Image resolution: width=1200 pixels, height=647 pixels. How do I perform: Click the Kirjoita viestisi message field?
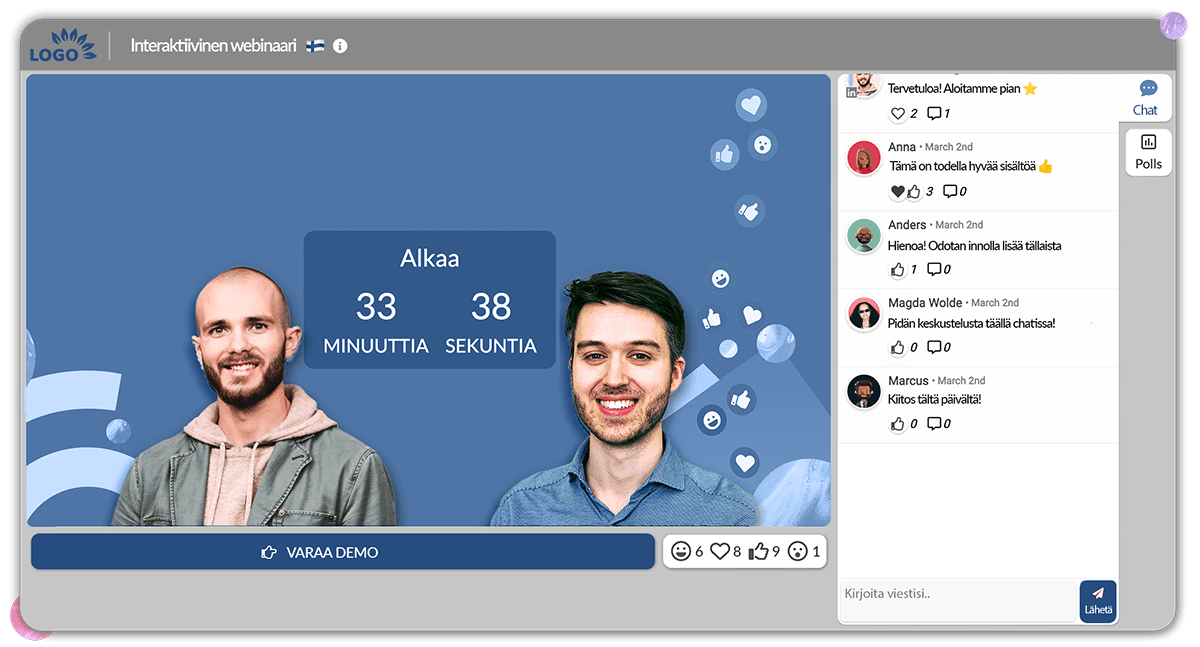pos(957,594)
